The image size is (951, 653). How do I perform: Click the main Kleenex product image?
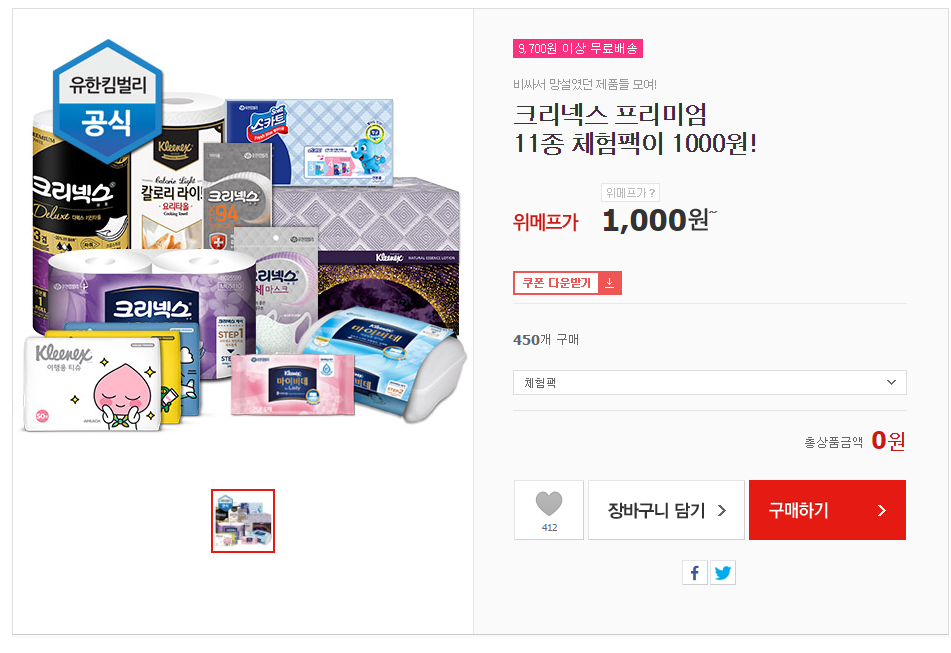(x=244, y=236)
